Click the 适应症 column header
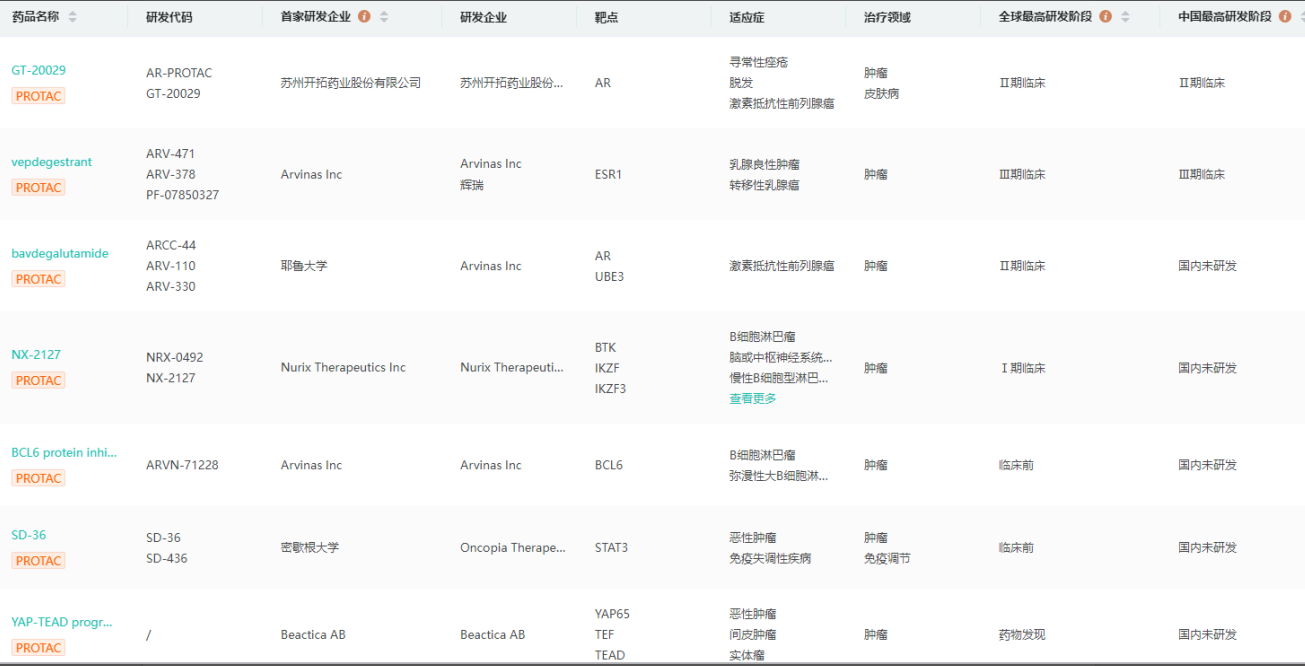This screenshot has width=1305, height=666. (x=747, y=18)
